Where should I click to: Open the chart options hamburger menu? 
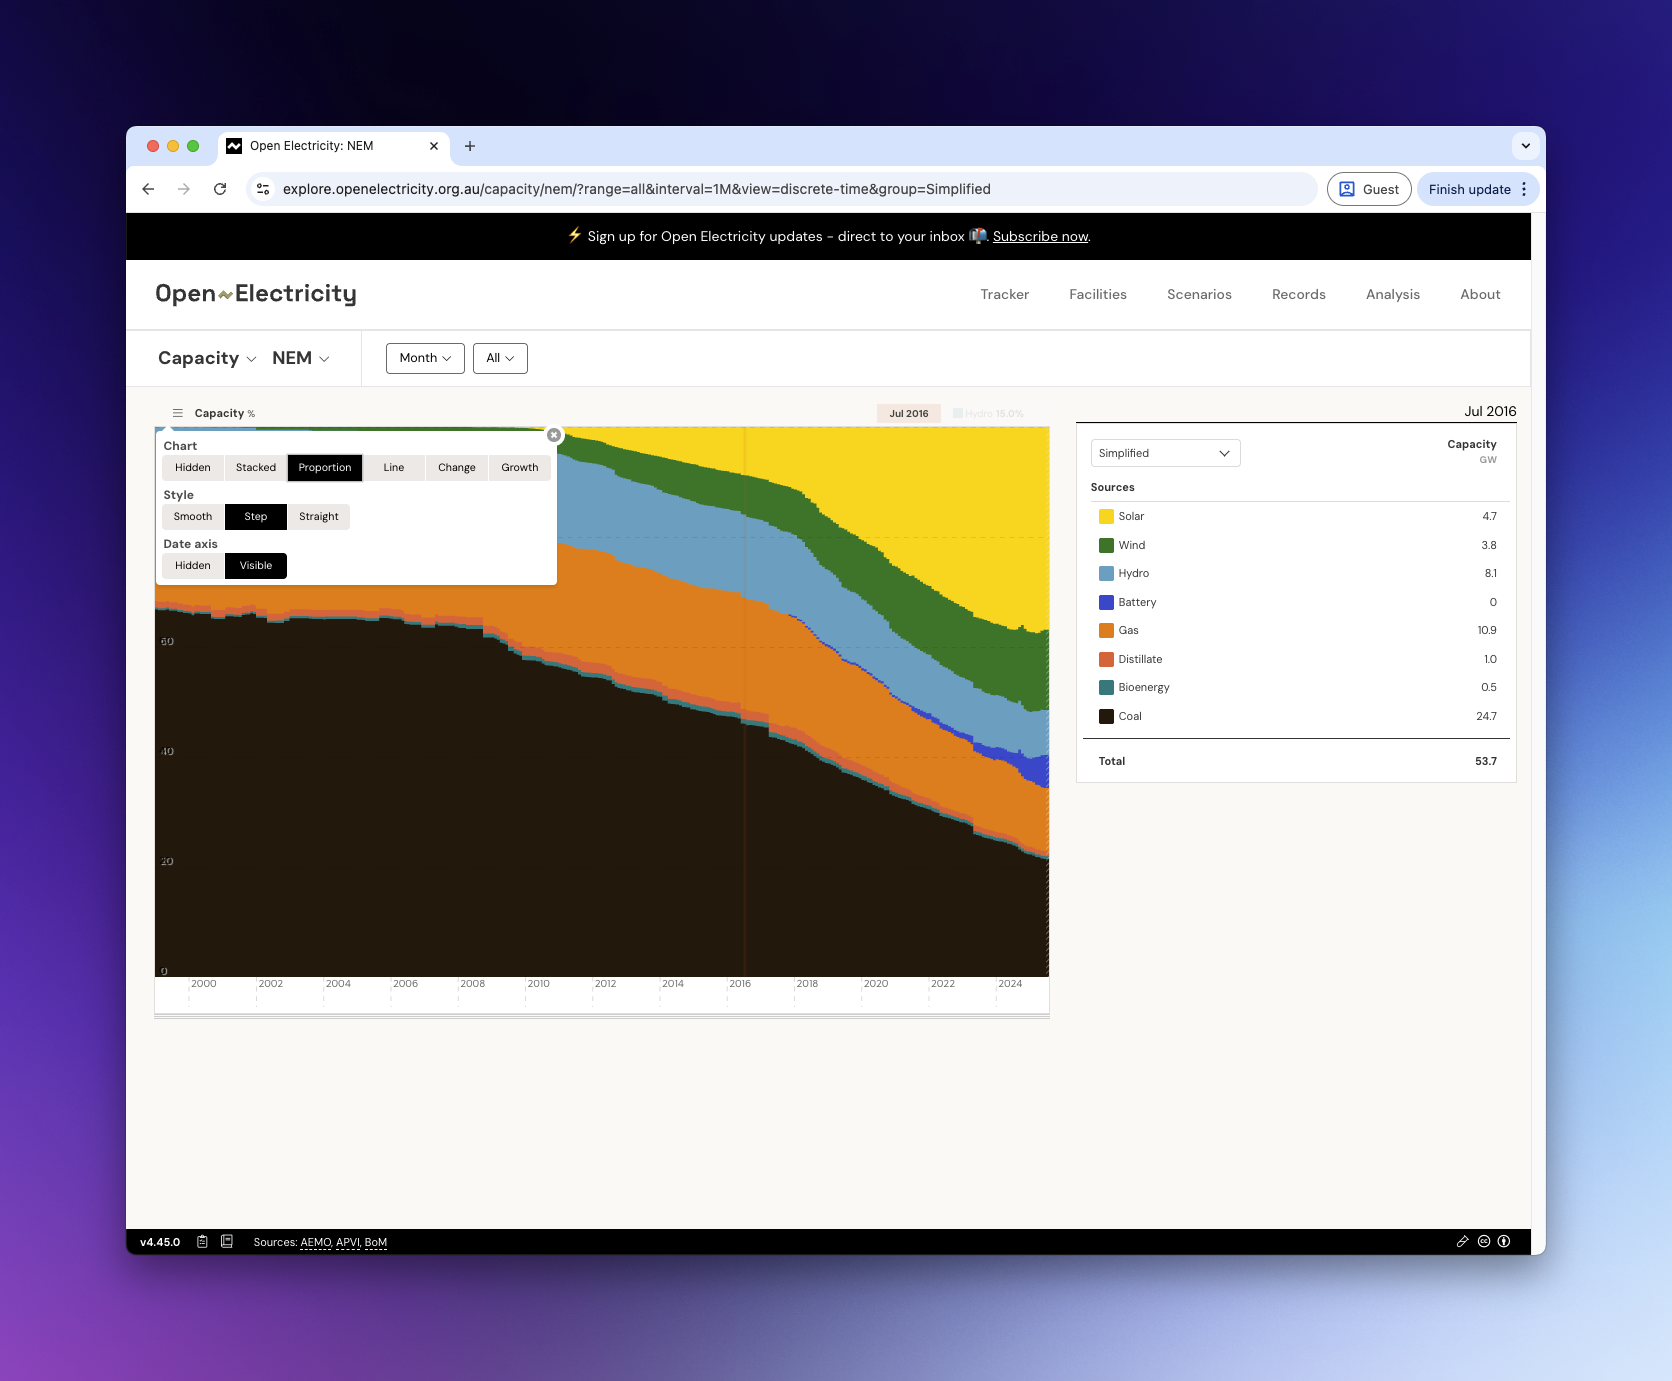(178, 413)
